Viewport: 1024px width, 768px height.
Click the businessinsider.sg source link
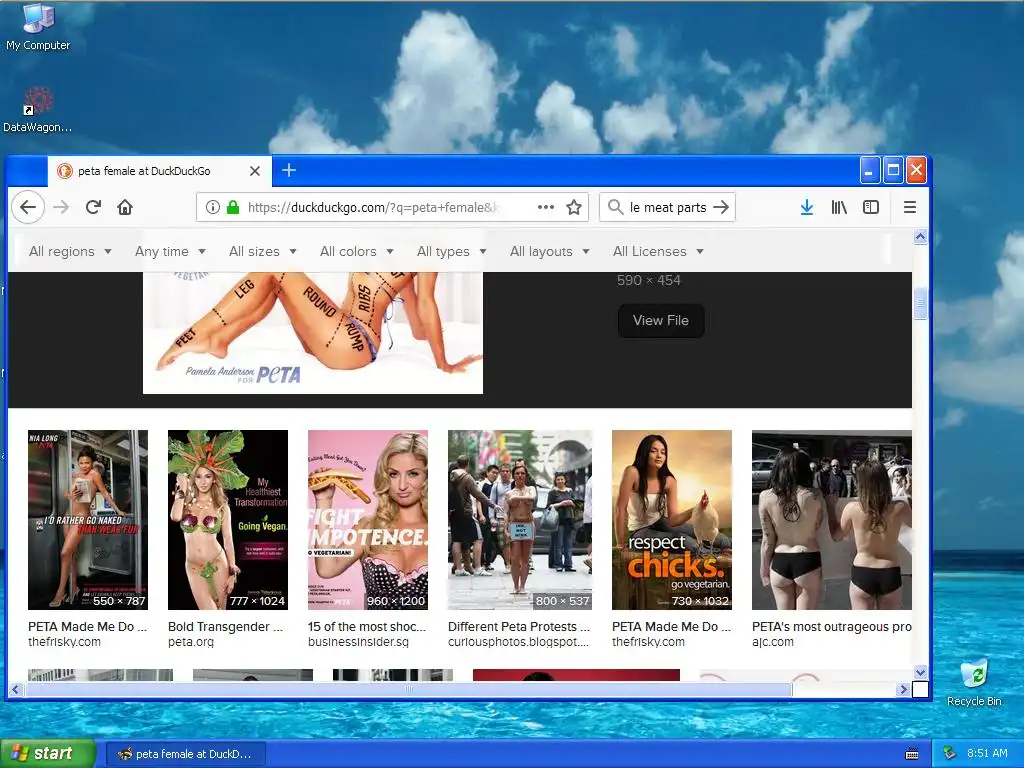pyautogui.click(x=359, y=642)
